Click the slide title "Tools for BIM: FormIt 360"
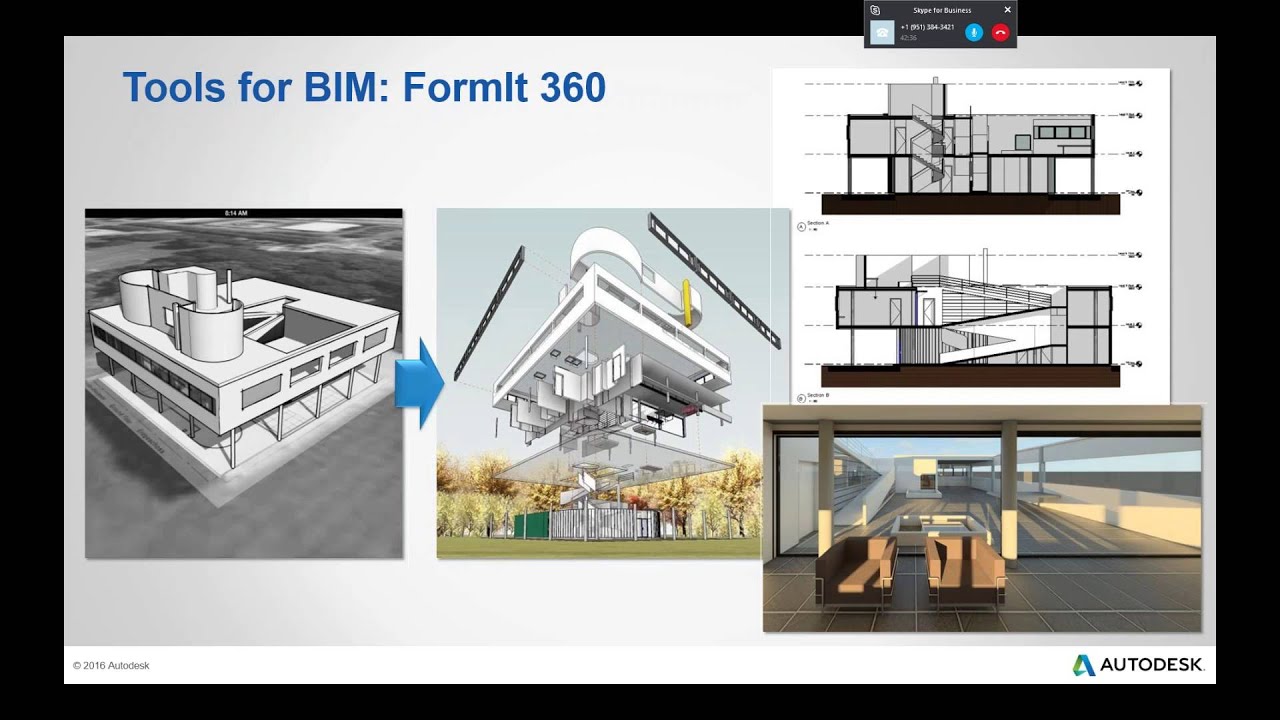 (x=364, y=88)
